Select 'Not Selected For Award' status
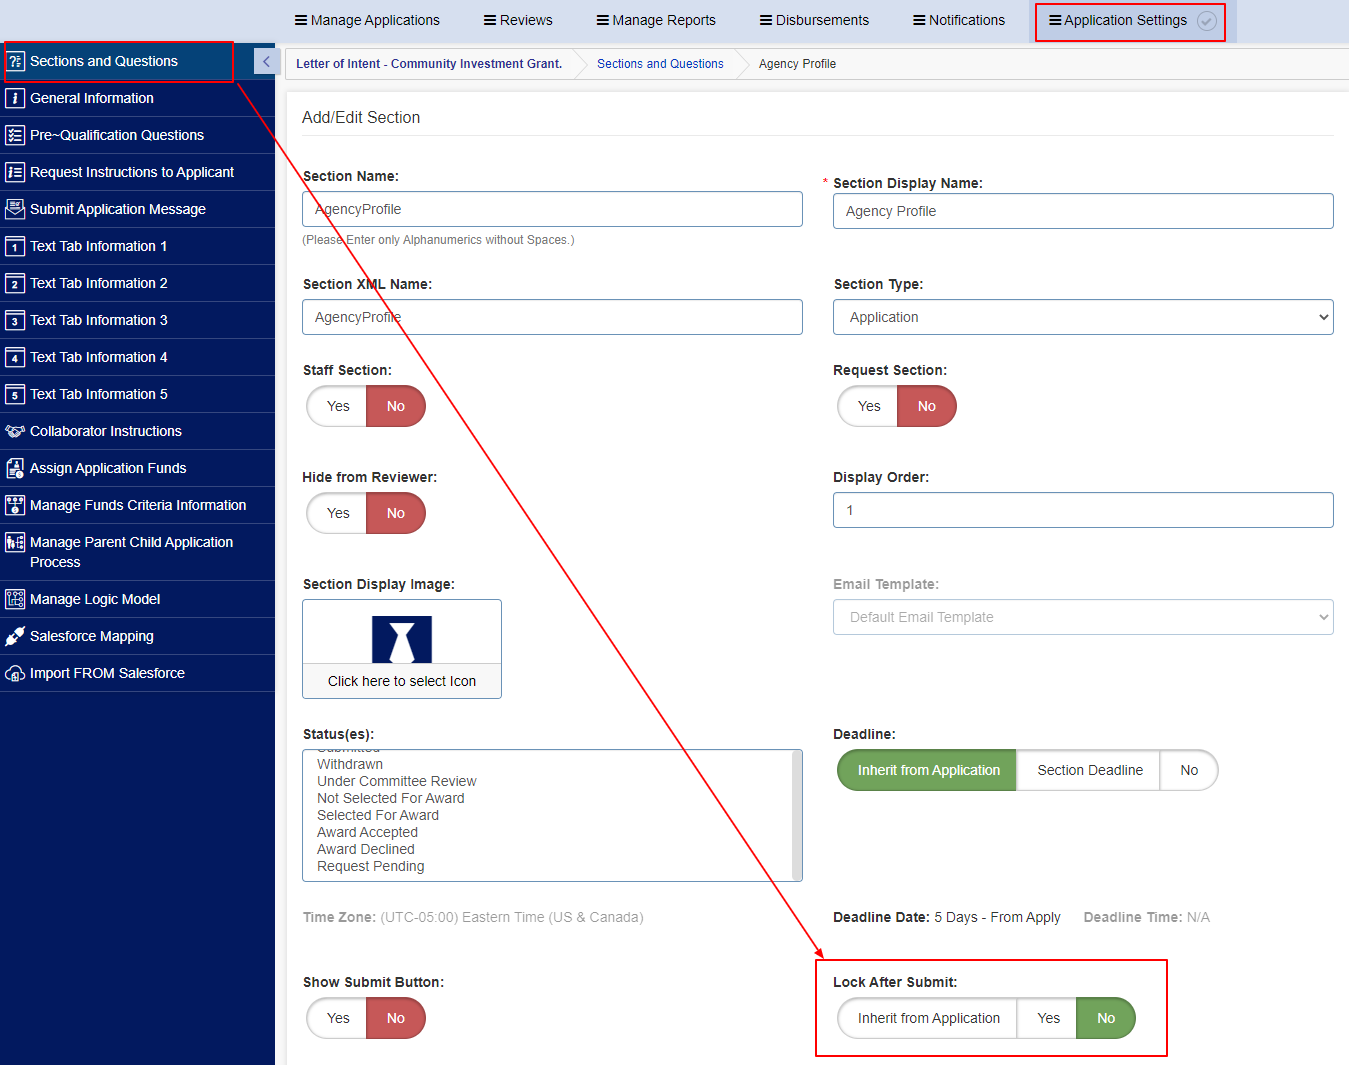Image resolution: width=1349 pixels, height=1065 pixels. click(x=391, y=798)
